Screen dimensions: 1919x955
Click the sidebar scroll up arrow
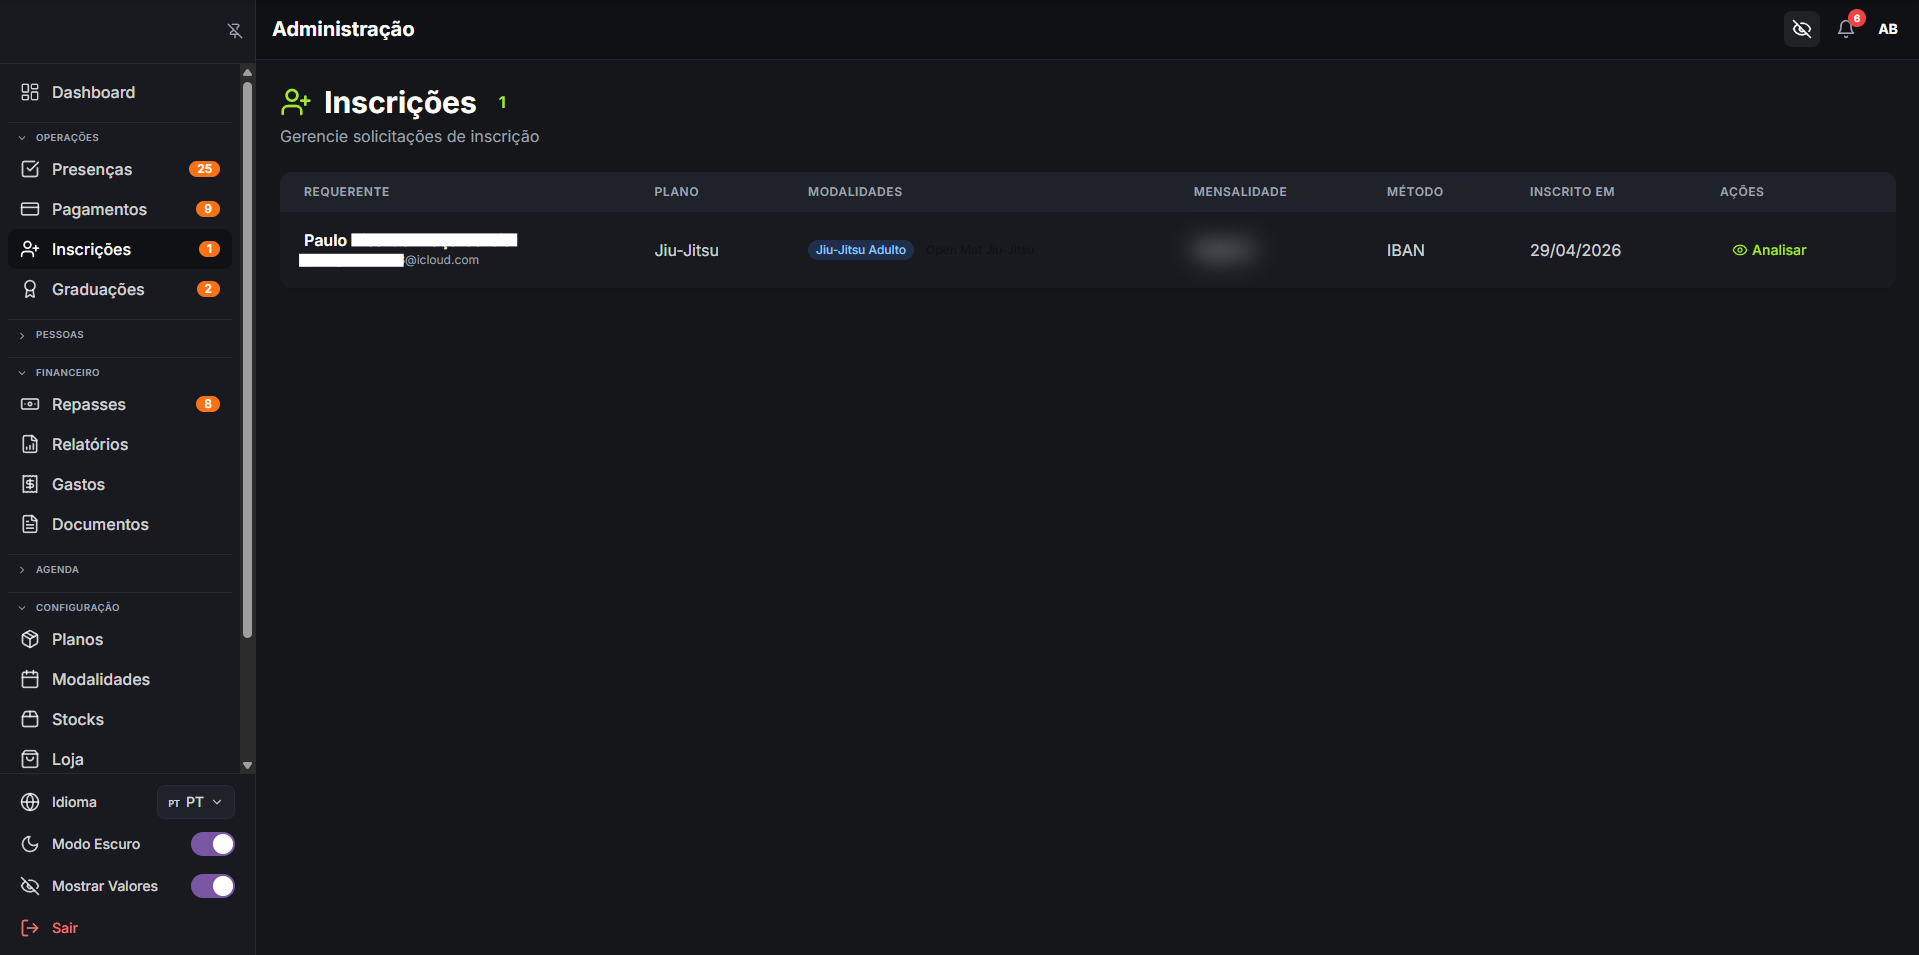tap(247, 72)
